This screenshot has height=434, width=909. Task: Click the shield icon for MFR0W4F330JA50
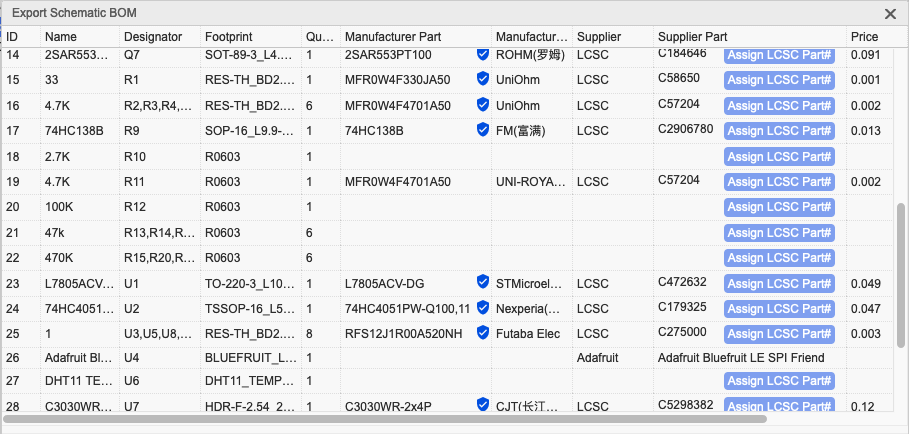[482, 78]
